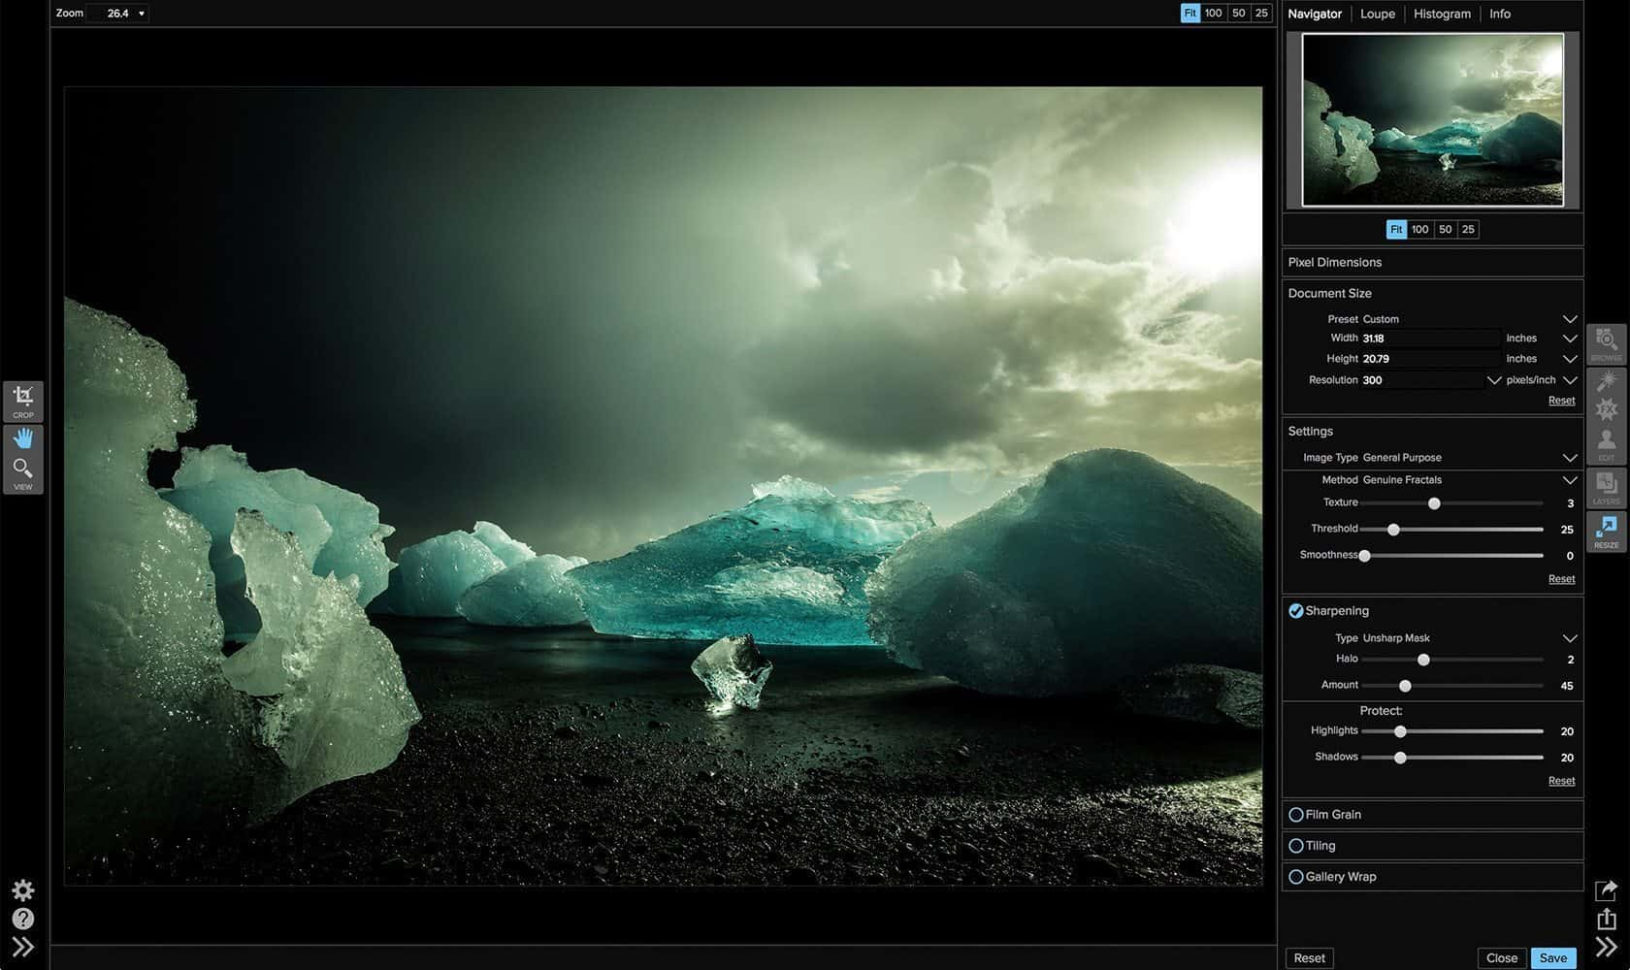Turn on Gallery Wrap
This screenshot has height=970, width=1630.
coord(1296,877)
